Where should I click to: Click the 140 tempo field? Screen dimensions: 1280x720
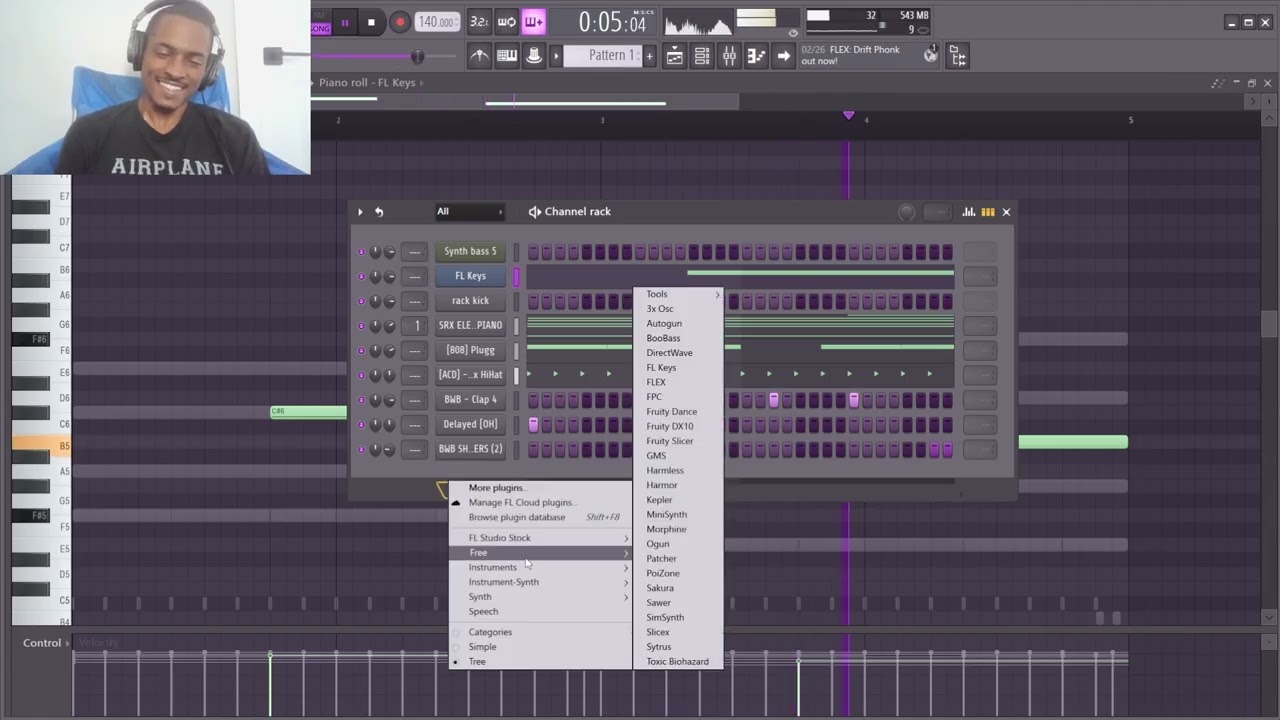[437, 22]
